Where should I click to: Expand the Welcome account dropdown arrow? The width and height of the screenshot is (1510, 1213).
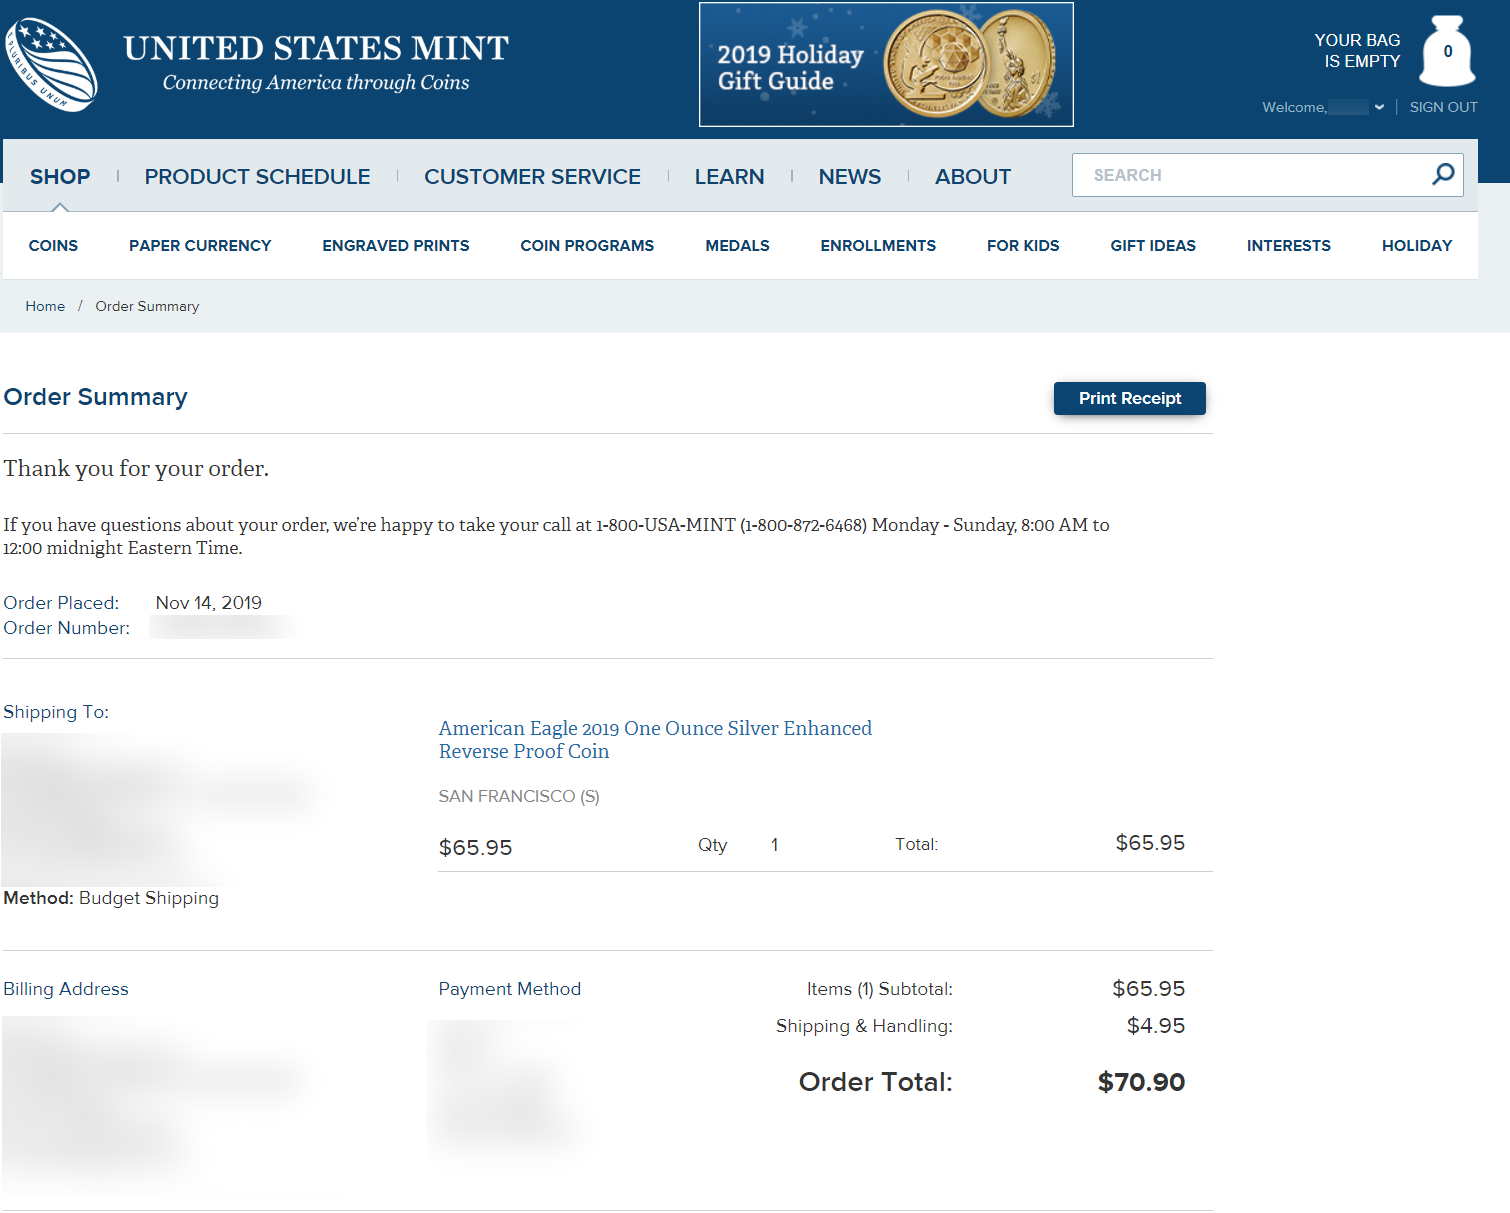coord(1379,107)
